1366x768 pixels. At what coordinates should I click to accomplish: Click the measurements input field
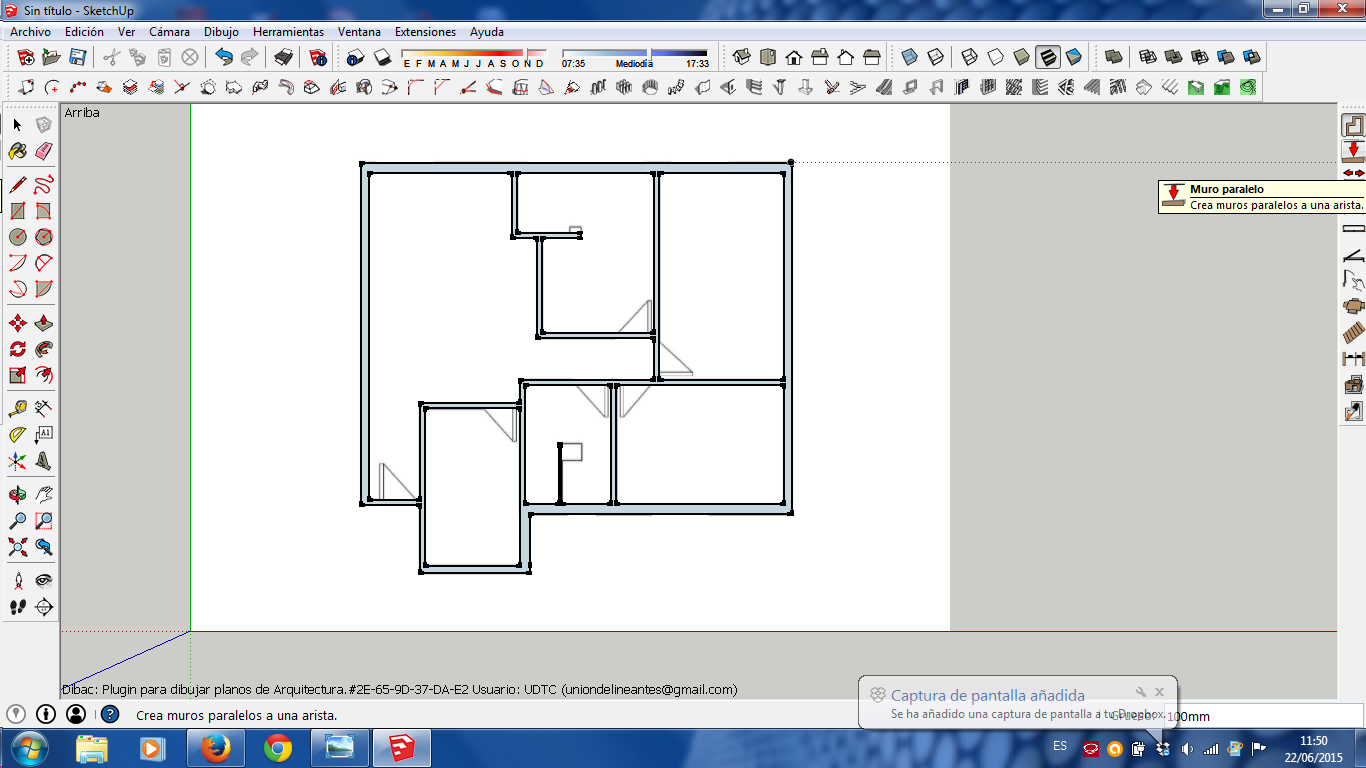coord(1263,715)
